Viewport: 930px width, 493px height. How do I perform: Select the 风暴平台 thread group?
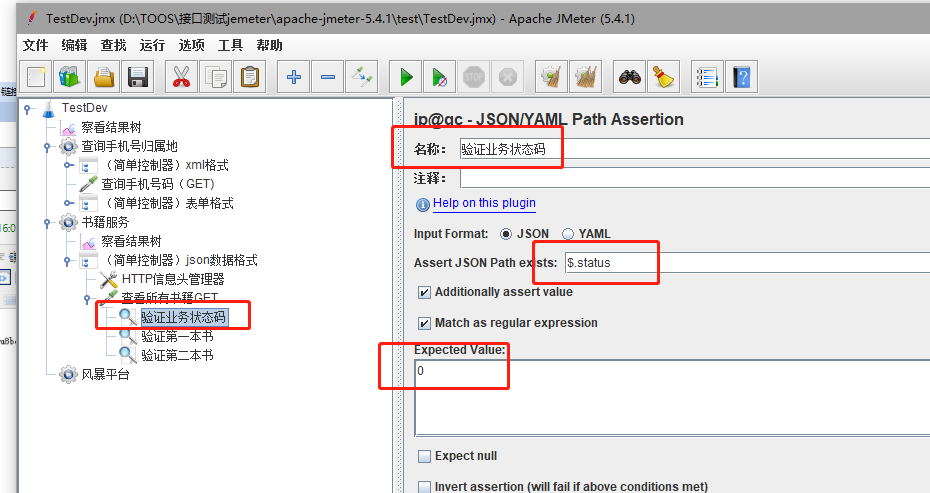(x=106, y=374)
